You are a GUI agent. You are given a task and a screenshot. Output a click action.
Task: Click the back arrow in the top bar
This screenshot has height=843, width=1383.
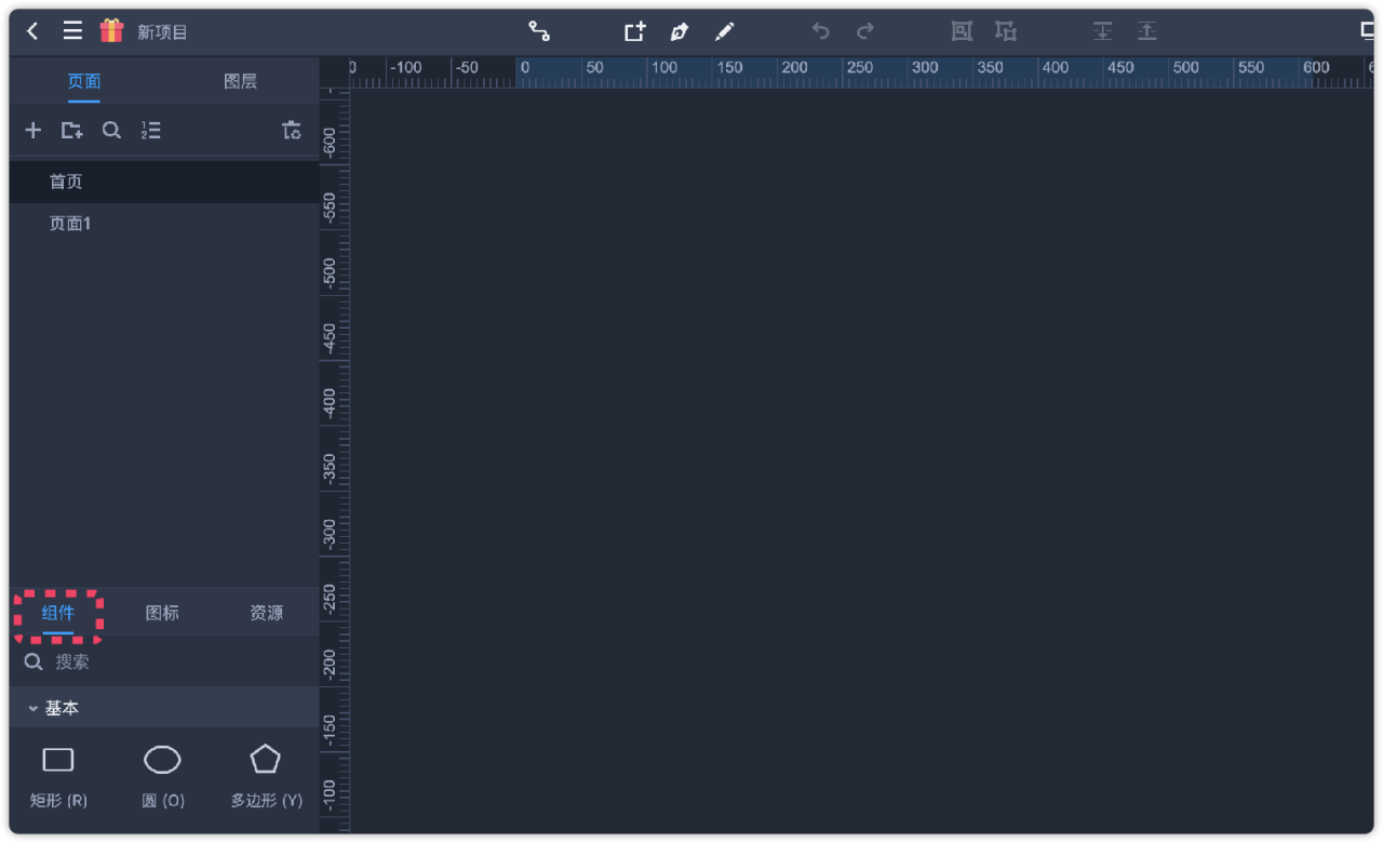point(32,31)
